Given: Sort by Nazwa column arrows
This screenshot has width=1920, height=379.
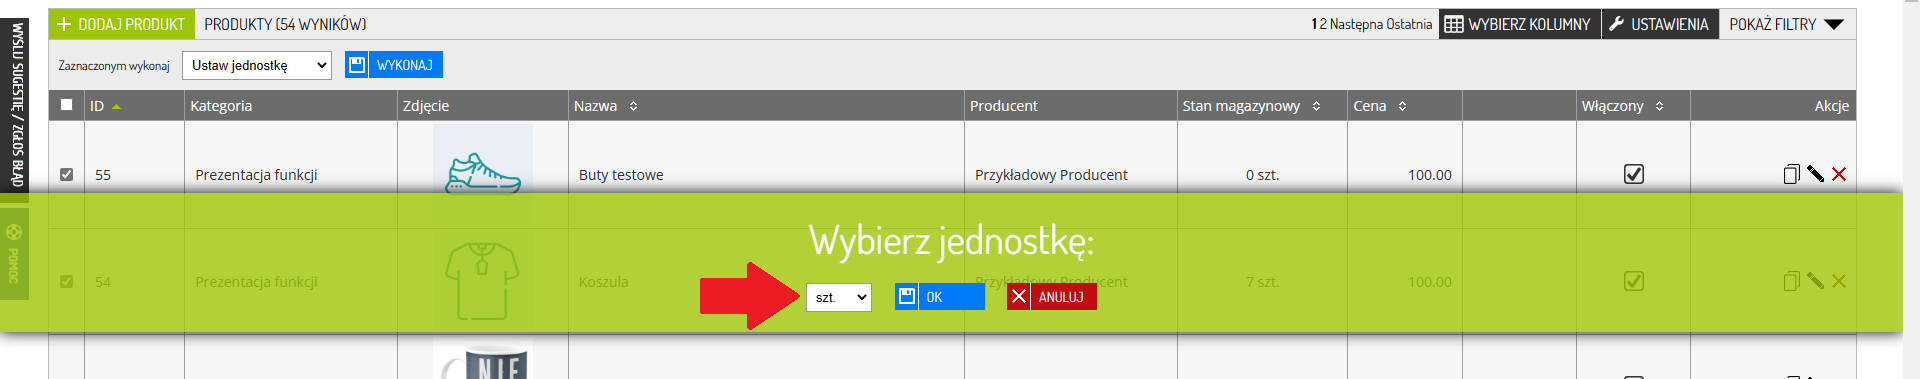Looking at the screenshot, I should click(x=633, y=106).
